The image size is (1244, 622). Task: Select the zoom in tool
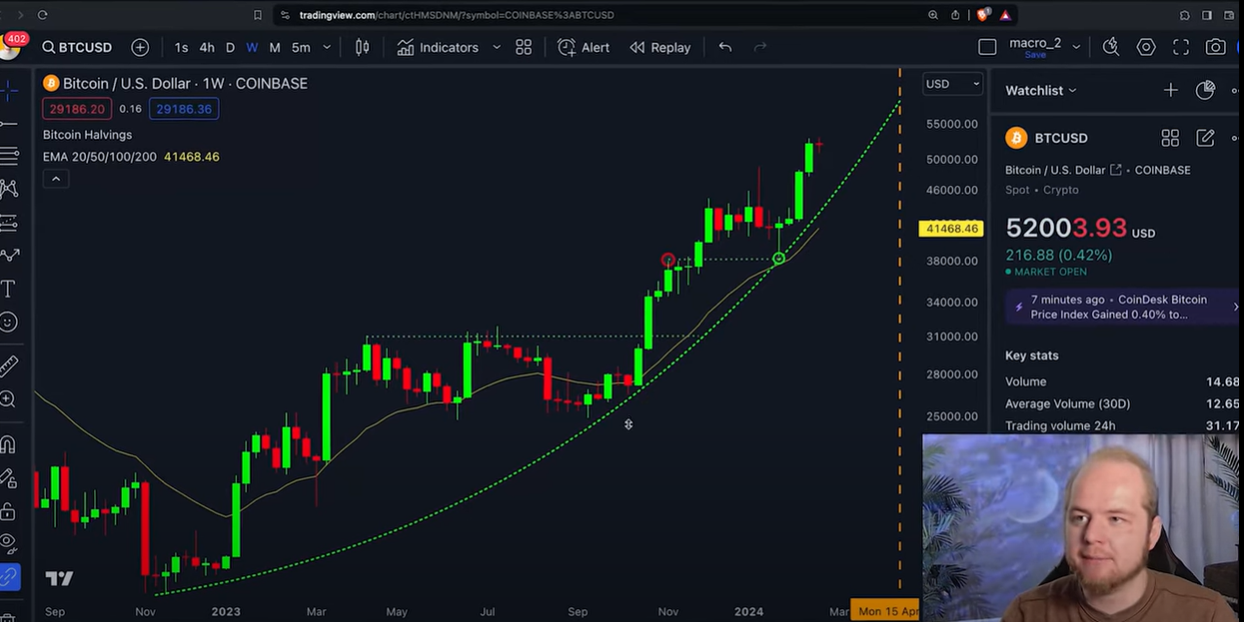[x=8, y=400]
